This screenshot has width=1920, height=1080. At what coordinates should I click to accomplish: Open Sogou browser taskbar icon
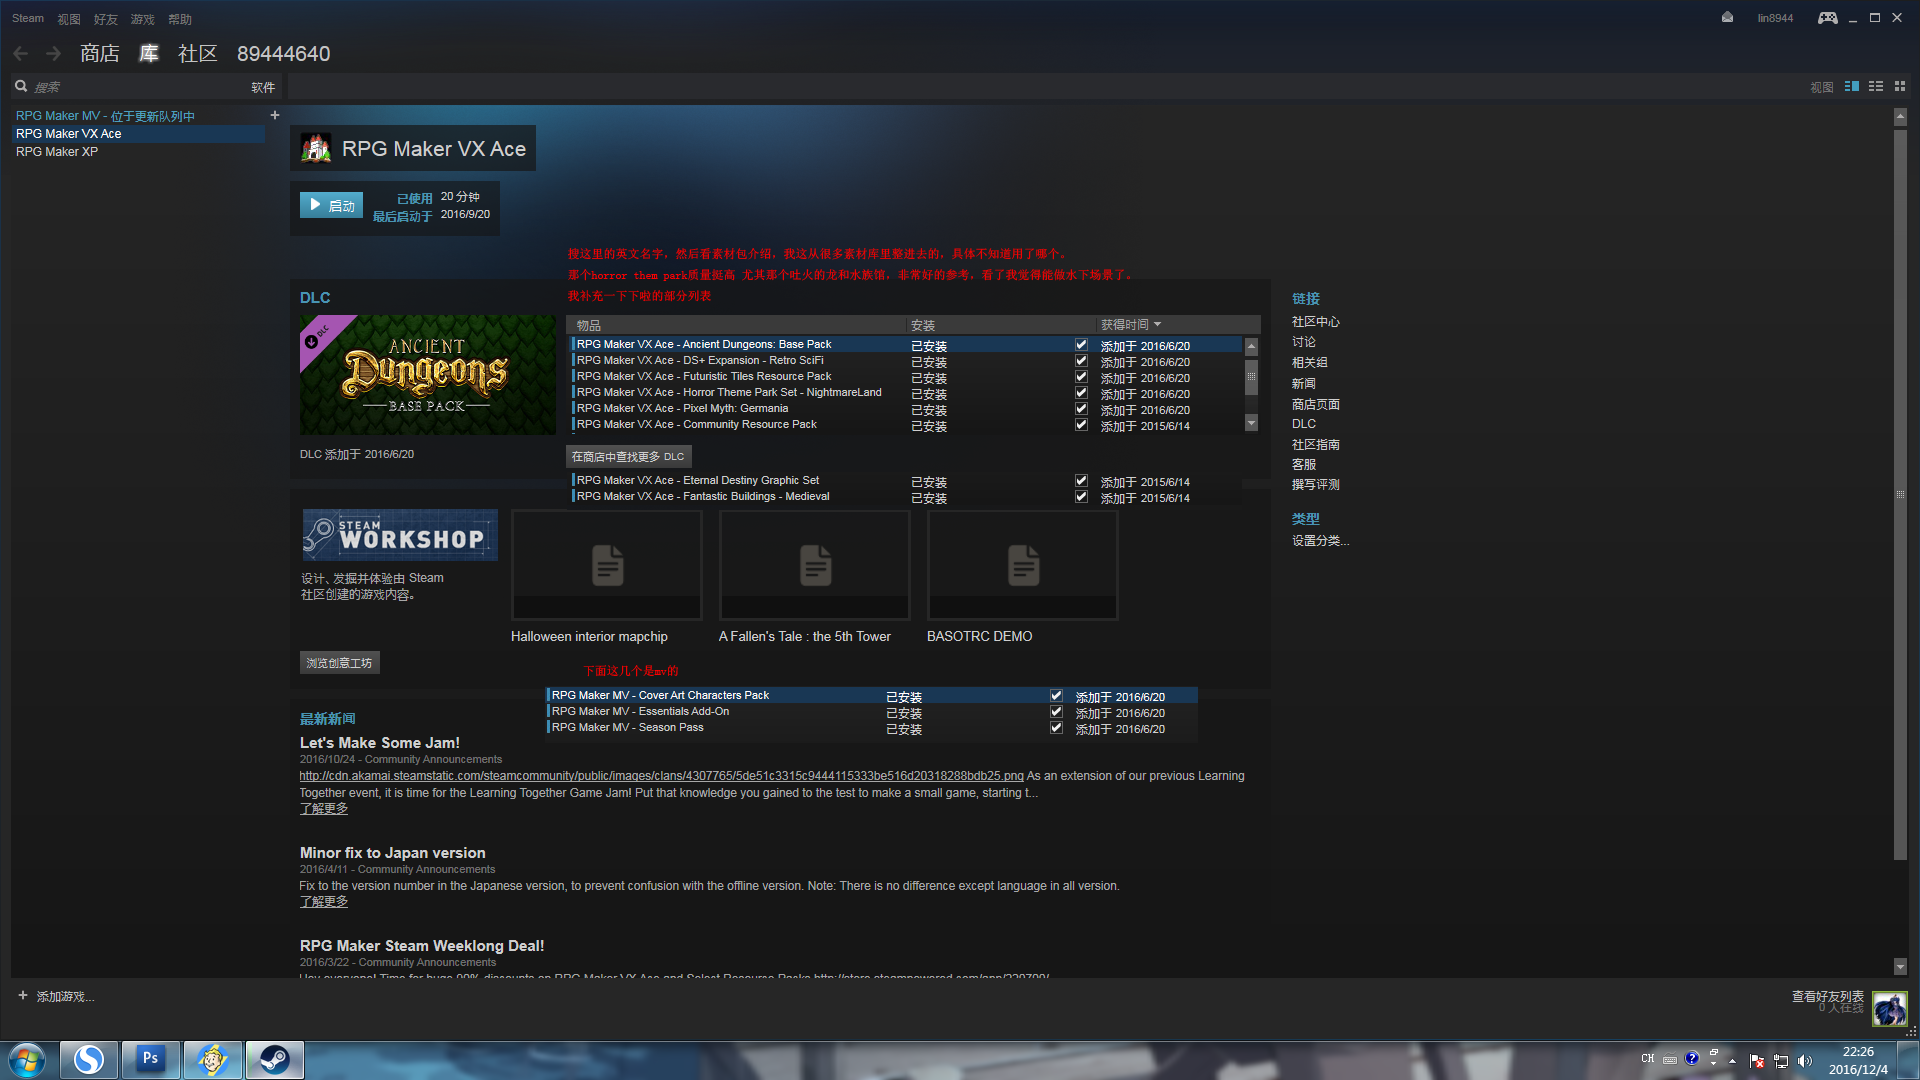coord(89,1060)
